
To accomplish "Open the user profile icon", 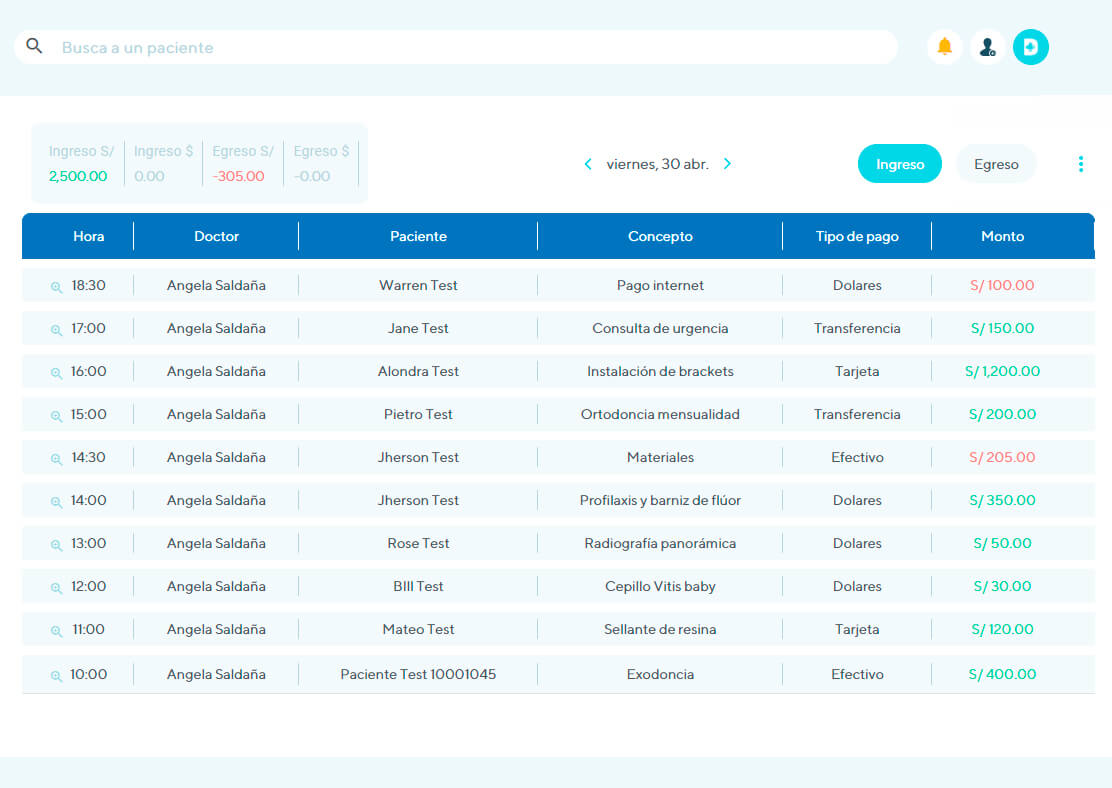I will [987, 47].
